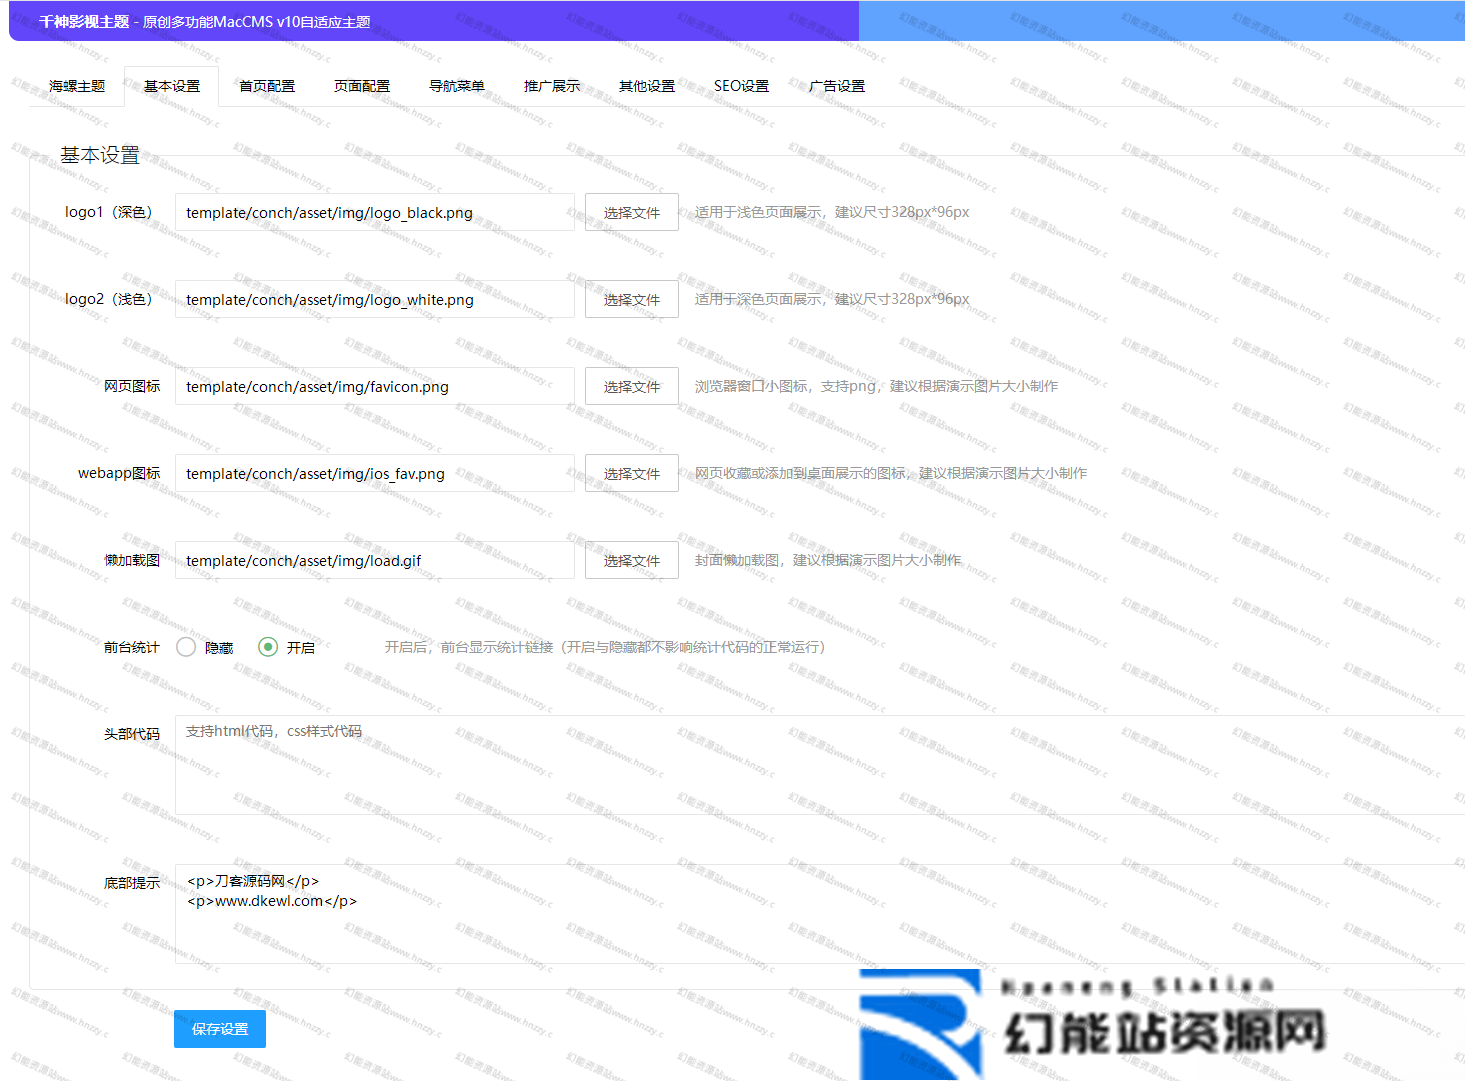This screenshot has height=1081, width=1465.
Task: Click the 千神影视主题 header title
Action: [84, 21]
